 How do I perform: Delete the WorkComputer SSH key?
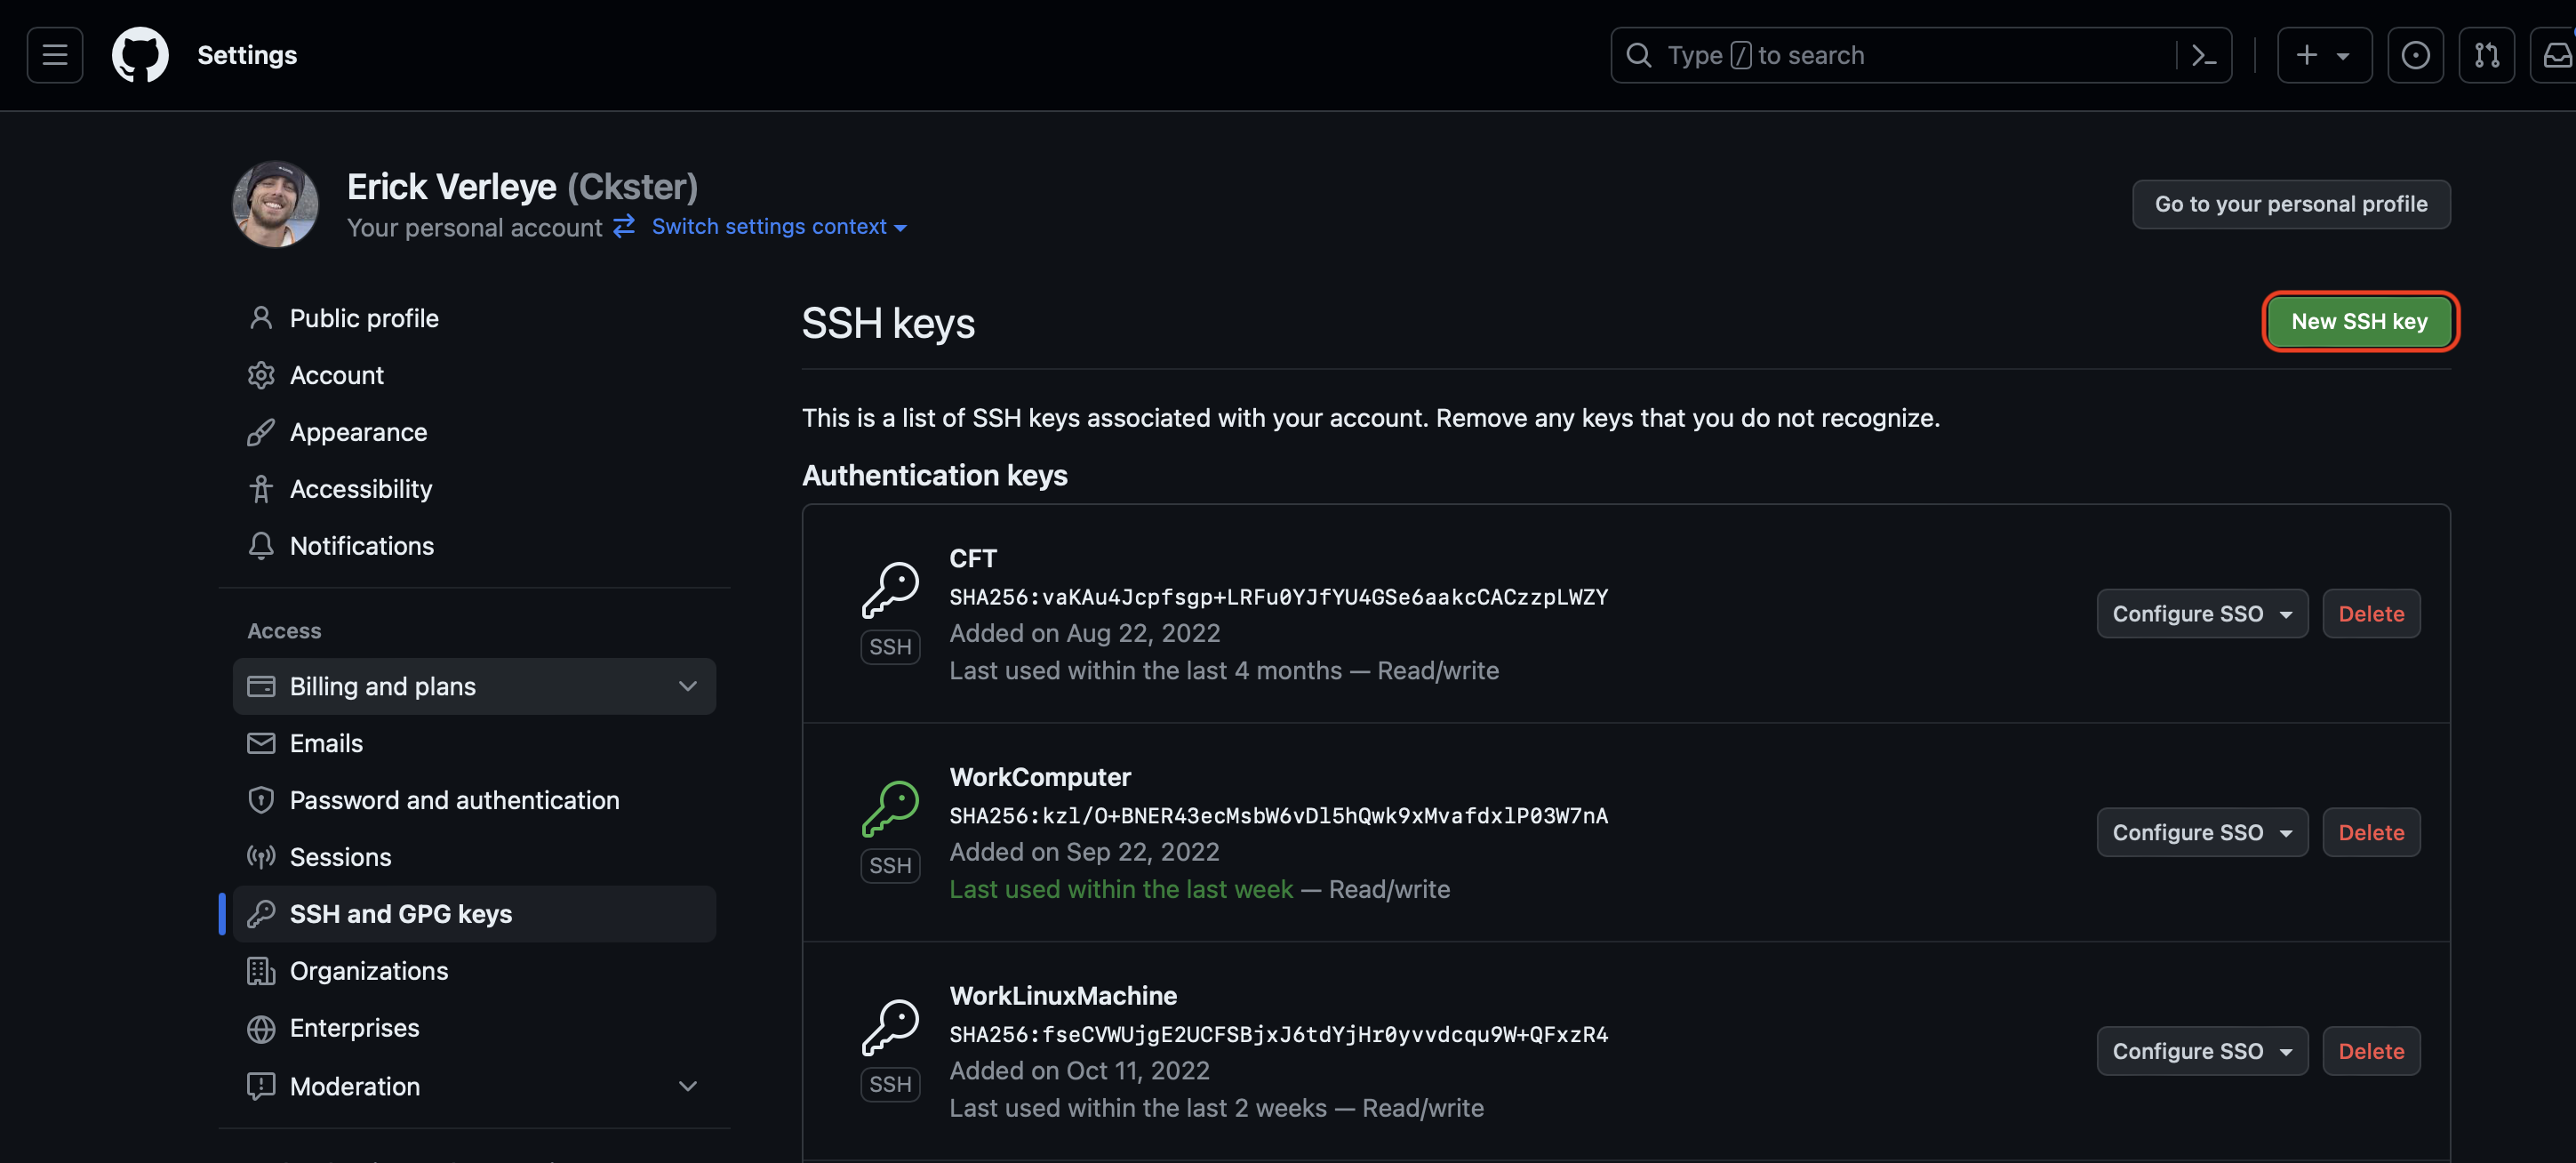coord(2370,832)
